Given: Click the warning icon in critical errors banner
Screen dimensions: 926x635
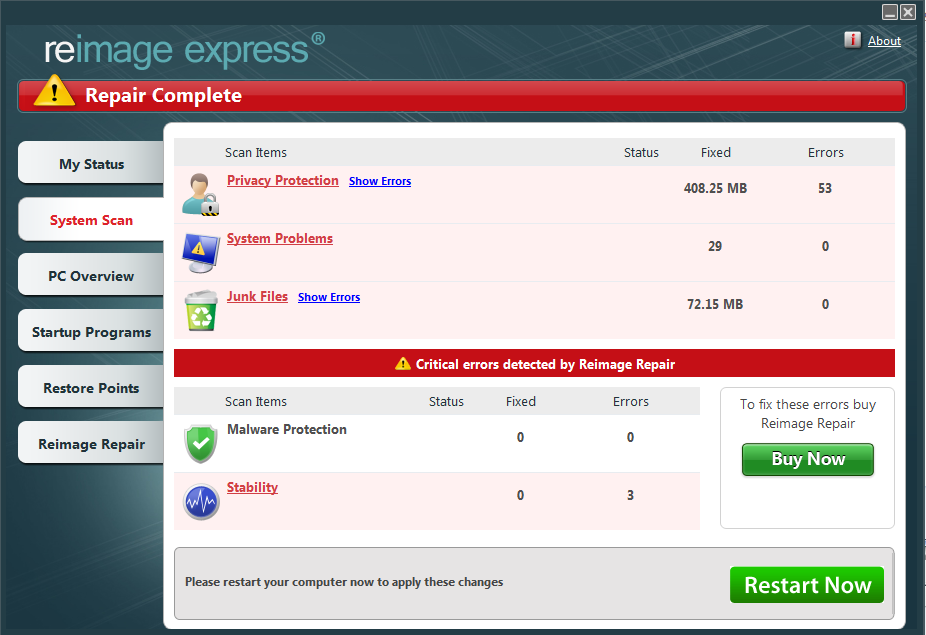Looking at the screenshot, I should (403, 364).
